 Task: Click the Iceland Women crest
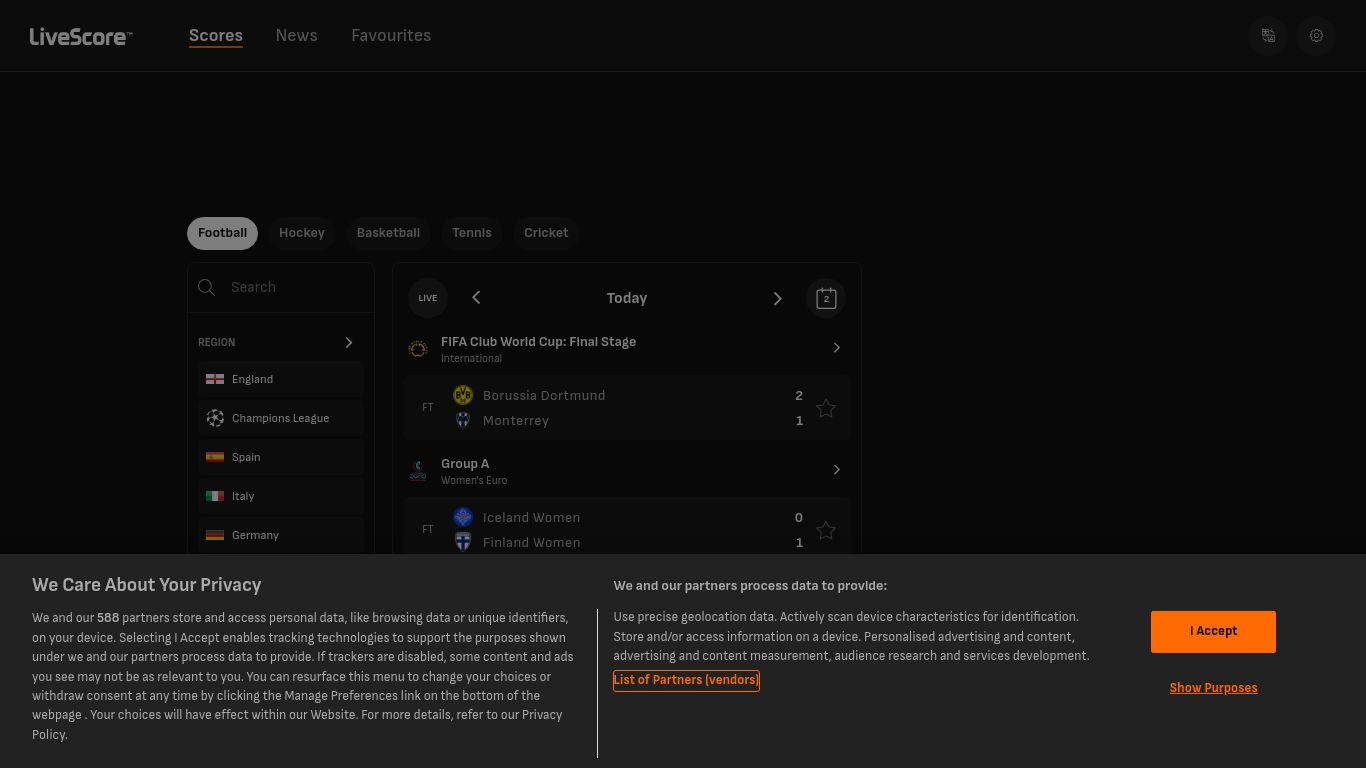[463, 517]
